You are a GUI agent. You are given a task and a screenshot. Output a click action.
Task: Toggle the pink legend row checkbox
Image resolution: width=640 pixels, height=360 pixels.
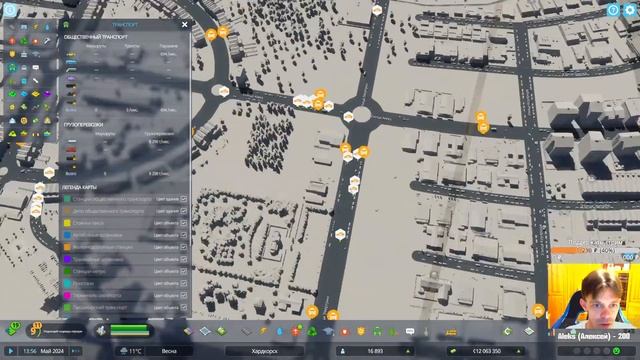click(184, 295)
